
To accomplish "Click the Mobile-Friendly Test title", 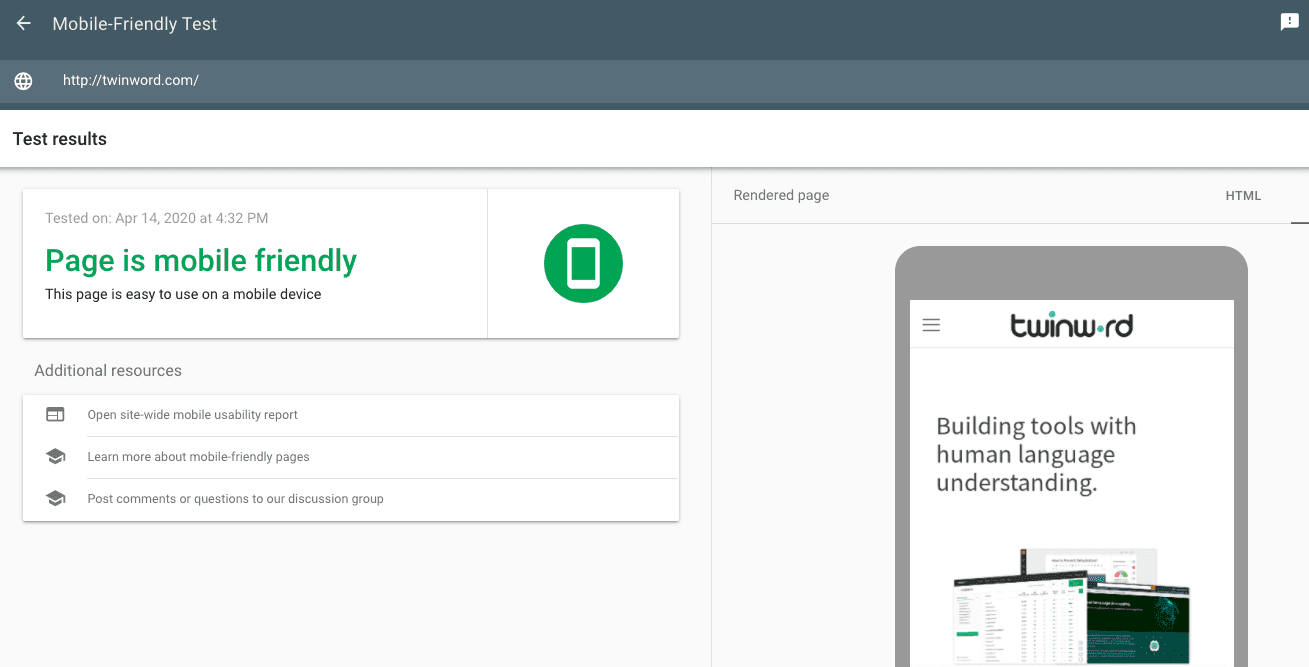I will (x=135, y=24).
